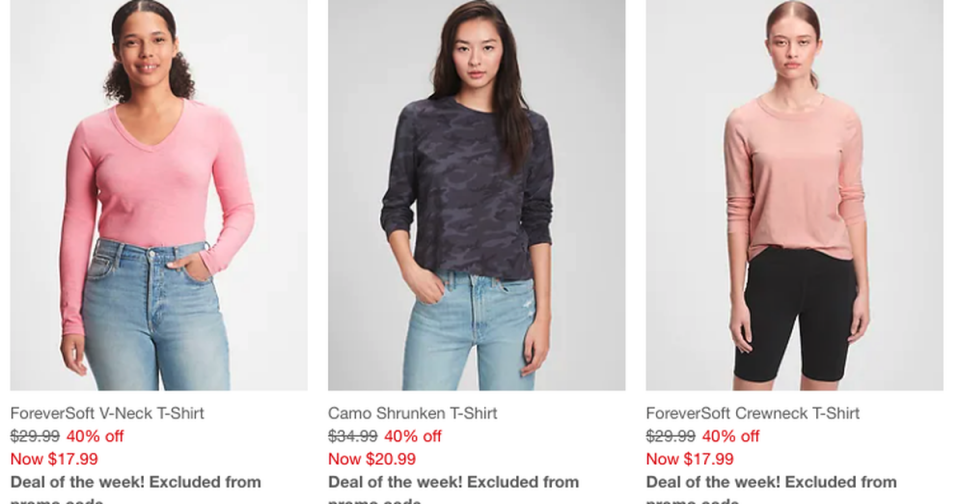This screenshot has width=960, height=504.
Task: Open the ForeverSoft Crewneck T-Shirt product photo
Action: point(794,195)
